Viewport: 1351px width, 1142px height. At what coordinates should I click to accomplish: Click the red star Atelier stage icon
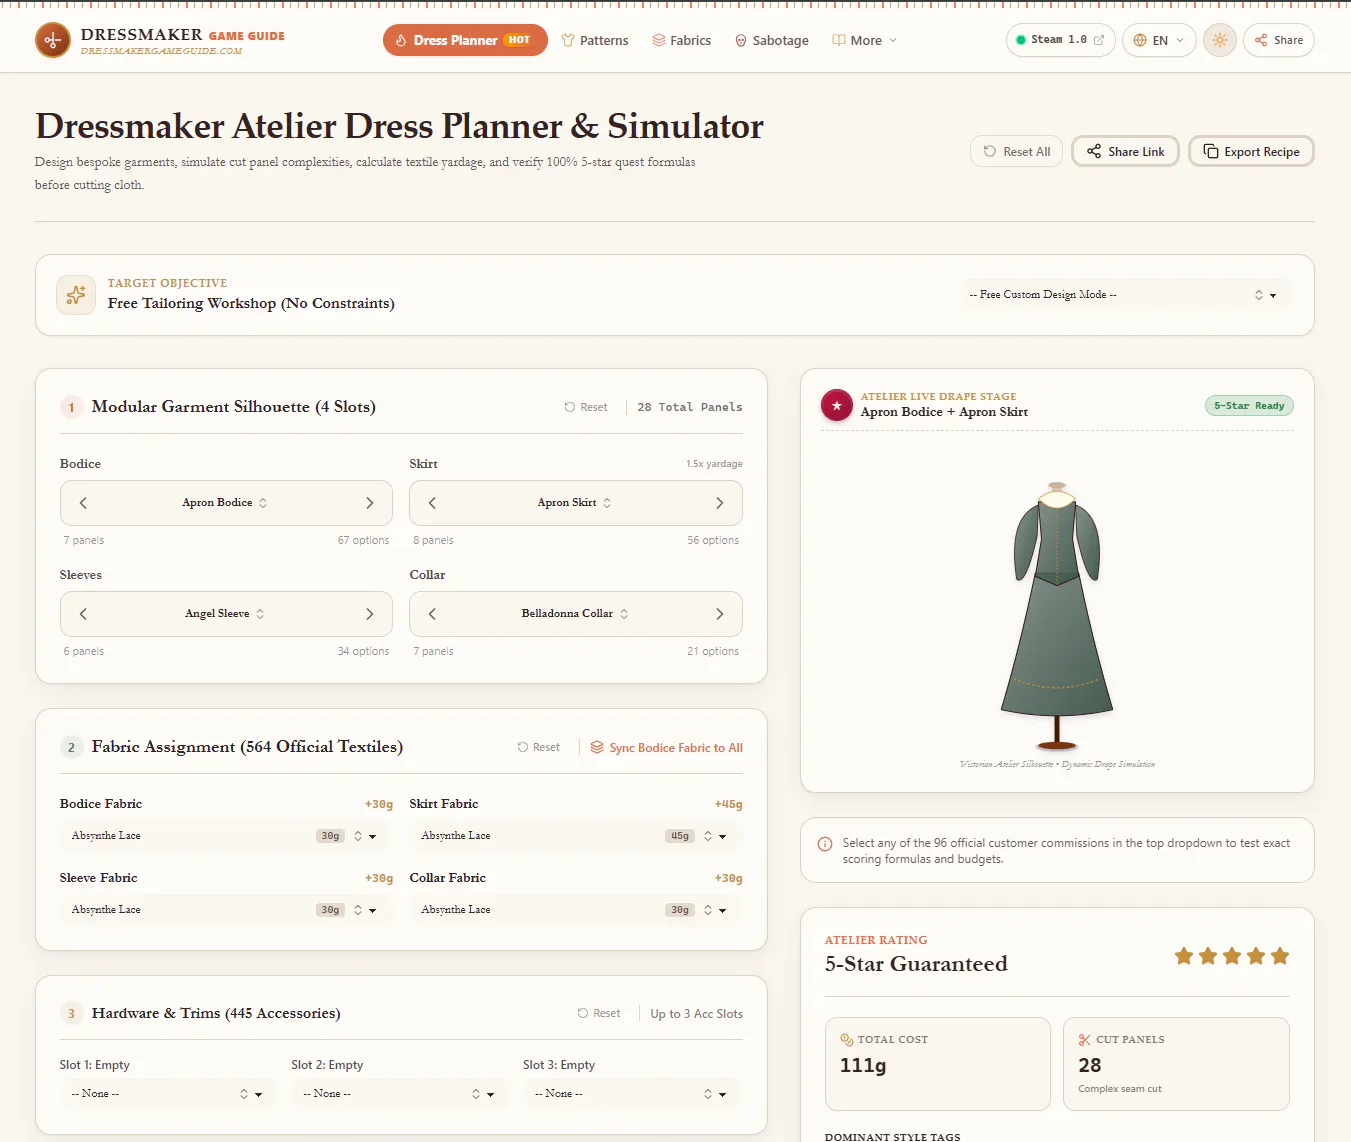tap(837, 405)
